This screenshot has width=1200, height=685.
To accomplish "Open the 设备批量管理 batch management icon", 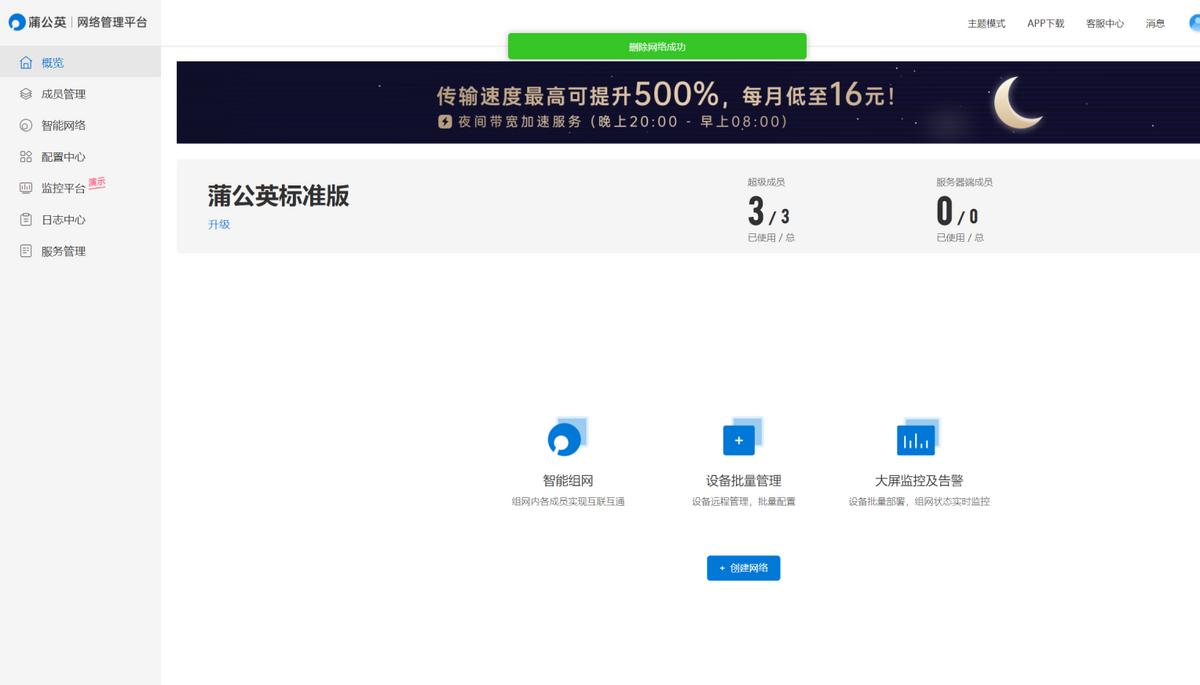I will point(740,440).
